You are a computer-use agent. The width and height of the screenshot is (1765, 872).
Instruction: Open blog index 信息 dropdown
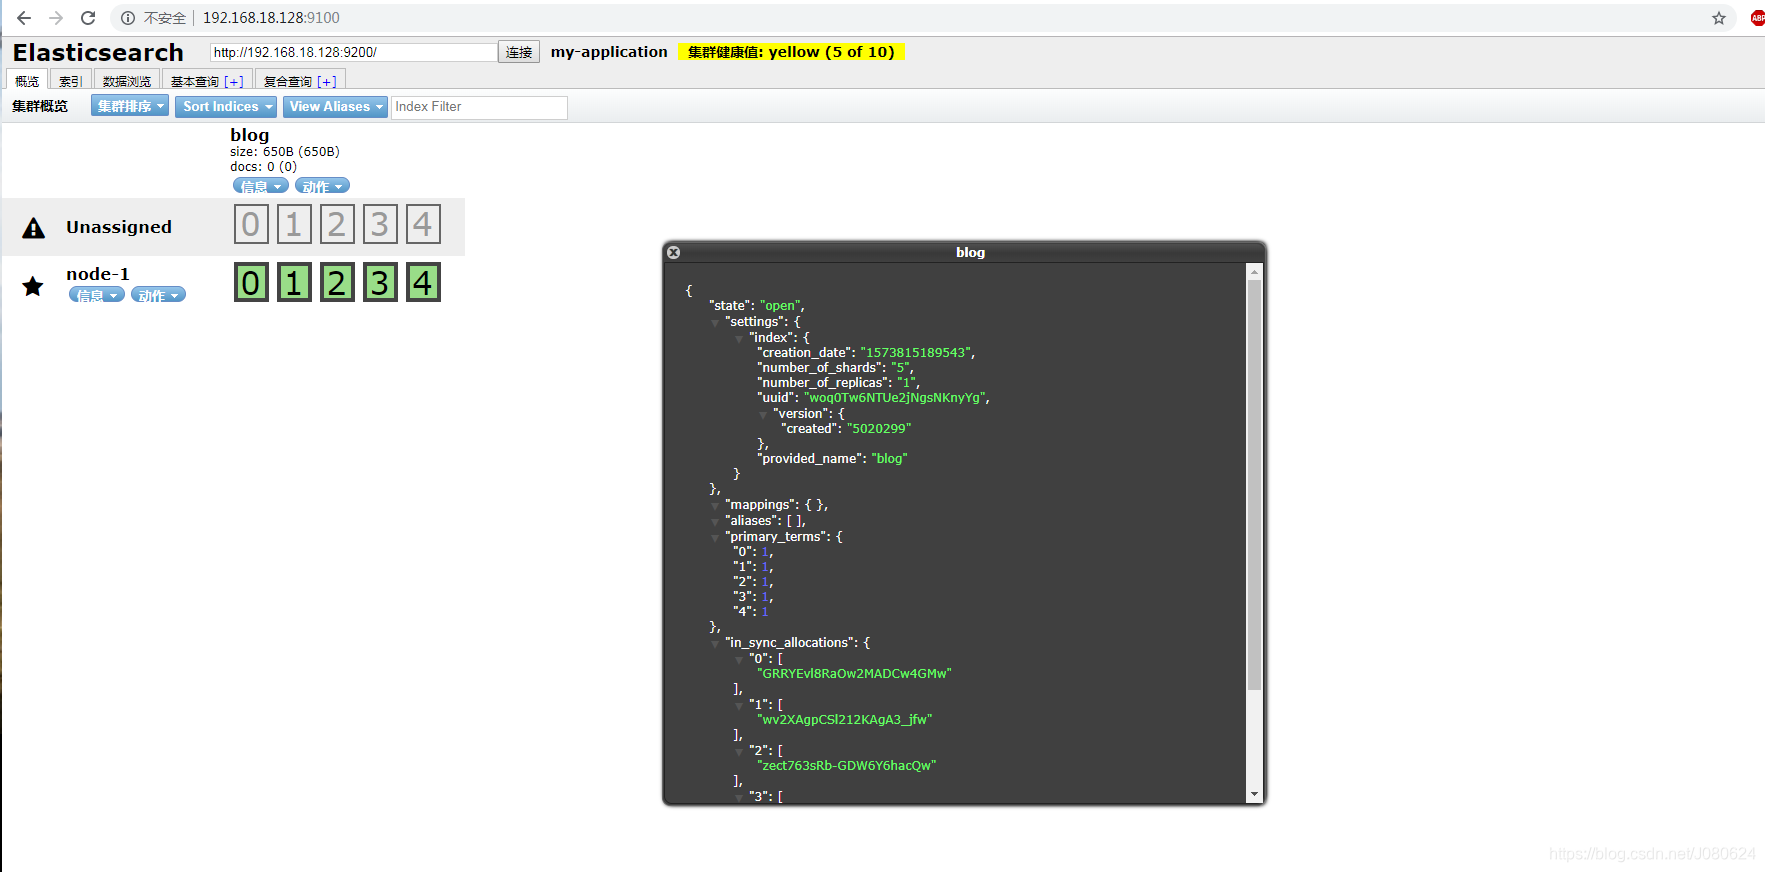(261, 186)
